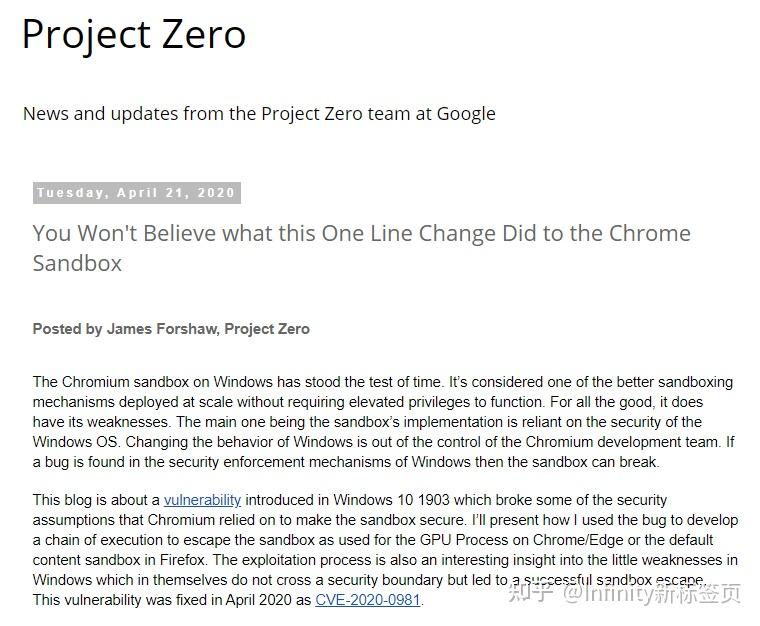Open the "vulnerability" hyperlink
Image resolution: width=760 pixels, height=626 pixels.
coord(202,500)
